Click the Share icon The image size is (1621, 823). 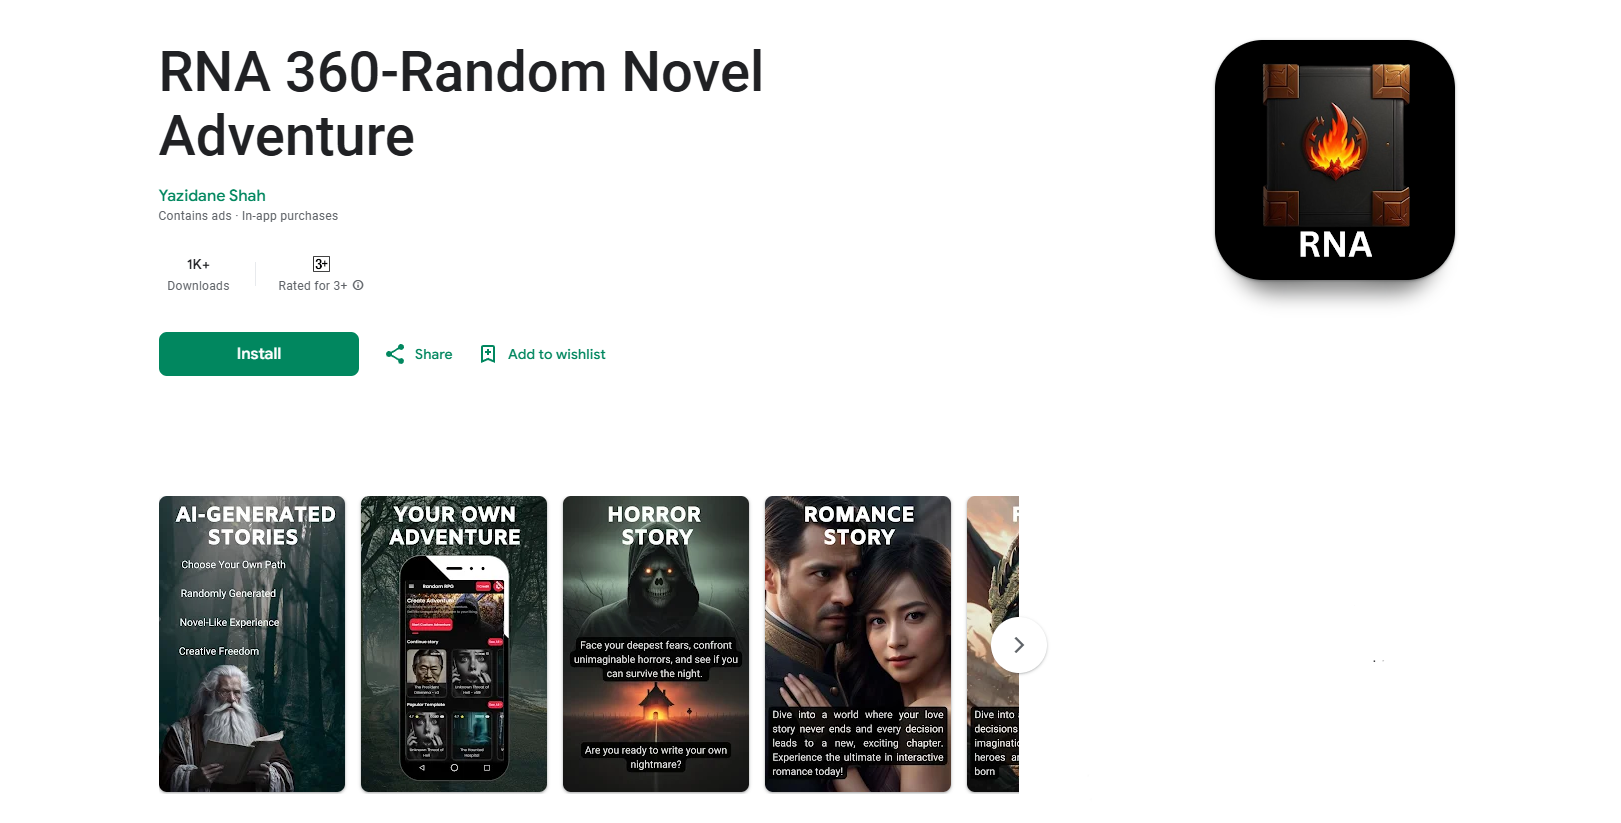(395, 354)
